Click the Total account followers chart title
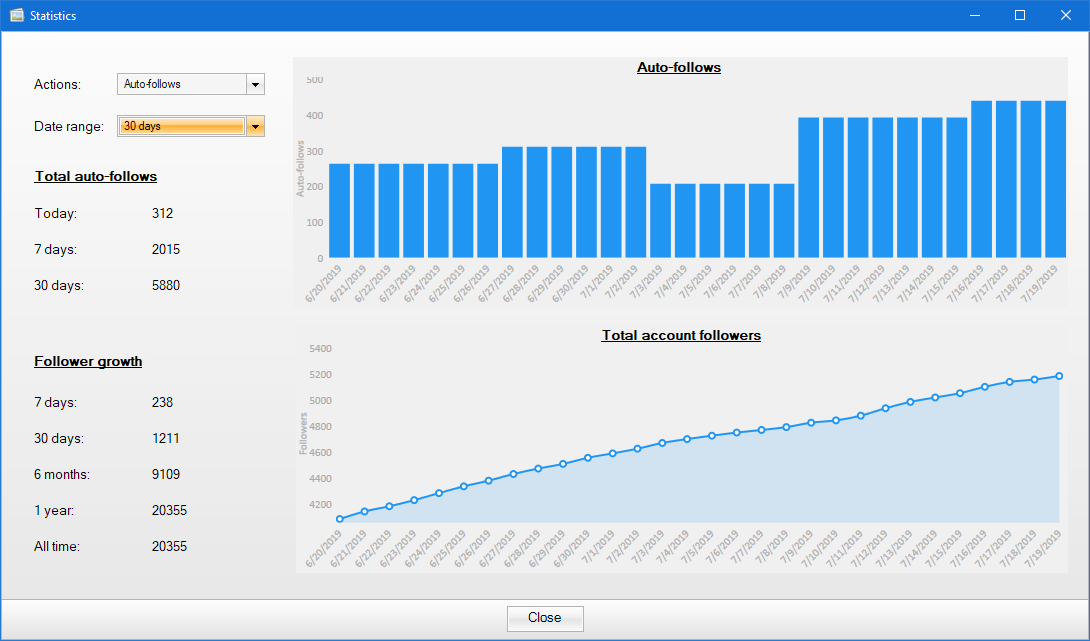The image size is (1090, 641). pos(681,336)
